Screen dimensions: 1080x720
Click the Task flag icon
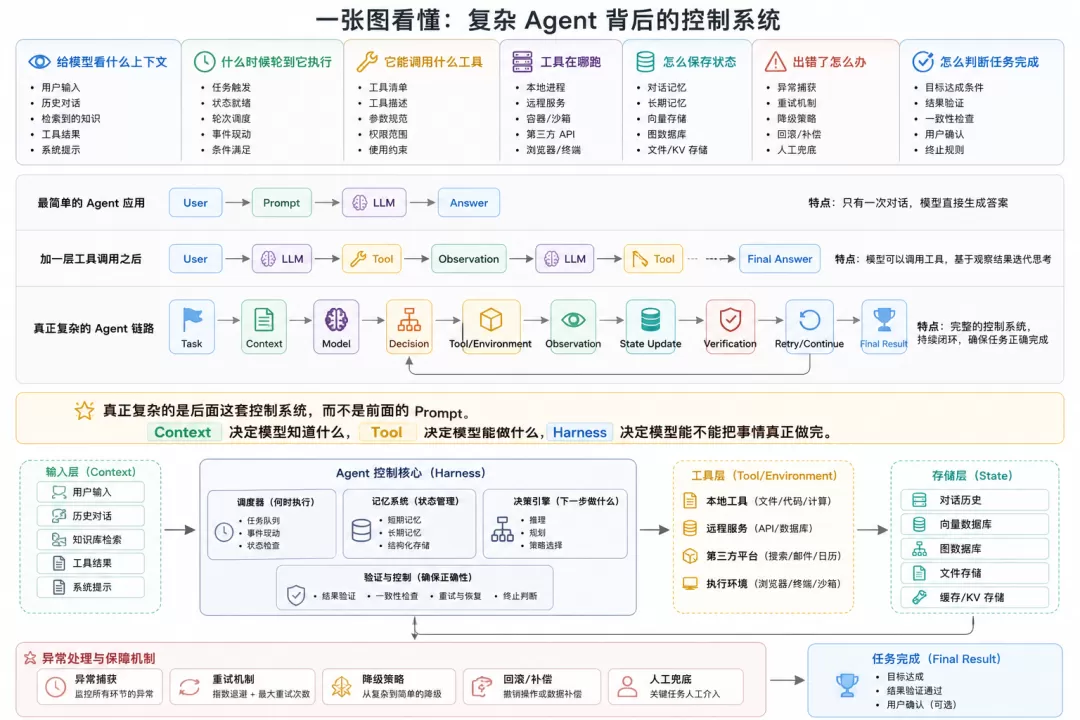192,320
